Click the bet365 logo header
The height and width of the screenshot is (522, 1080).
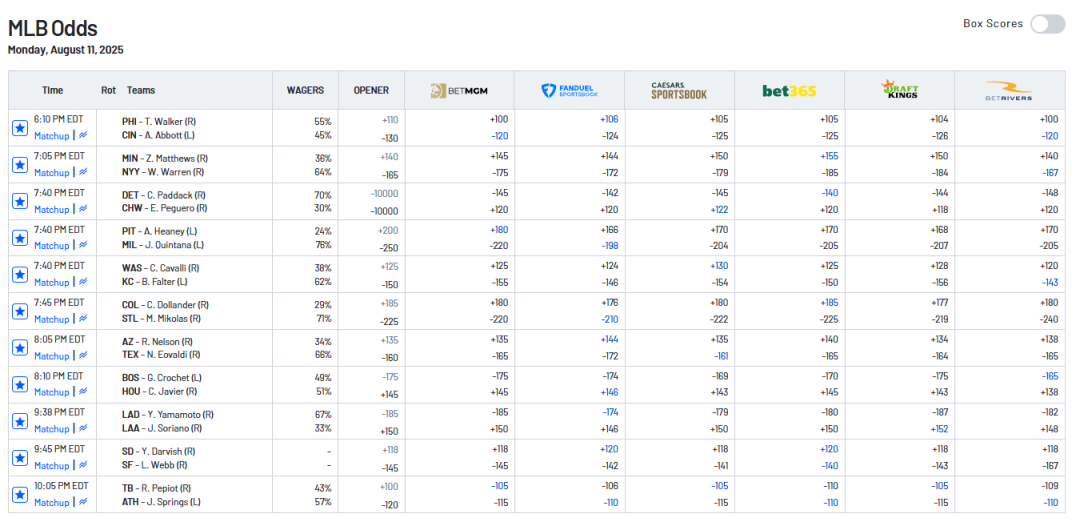[789, 91]
